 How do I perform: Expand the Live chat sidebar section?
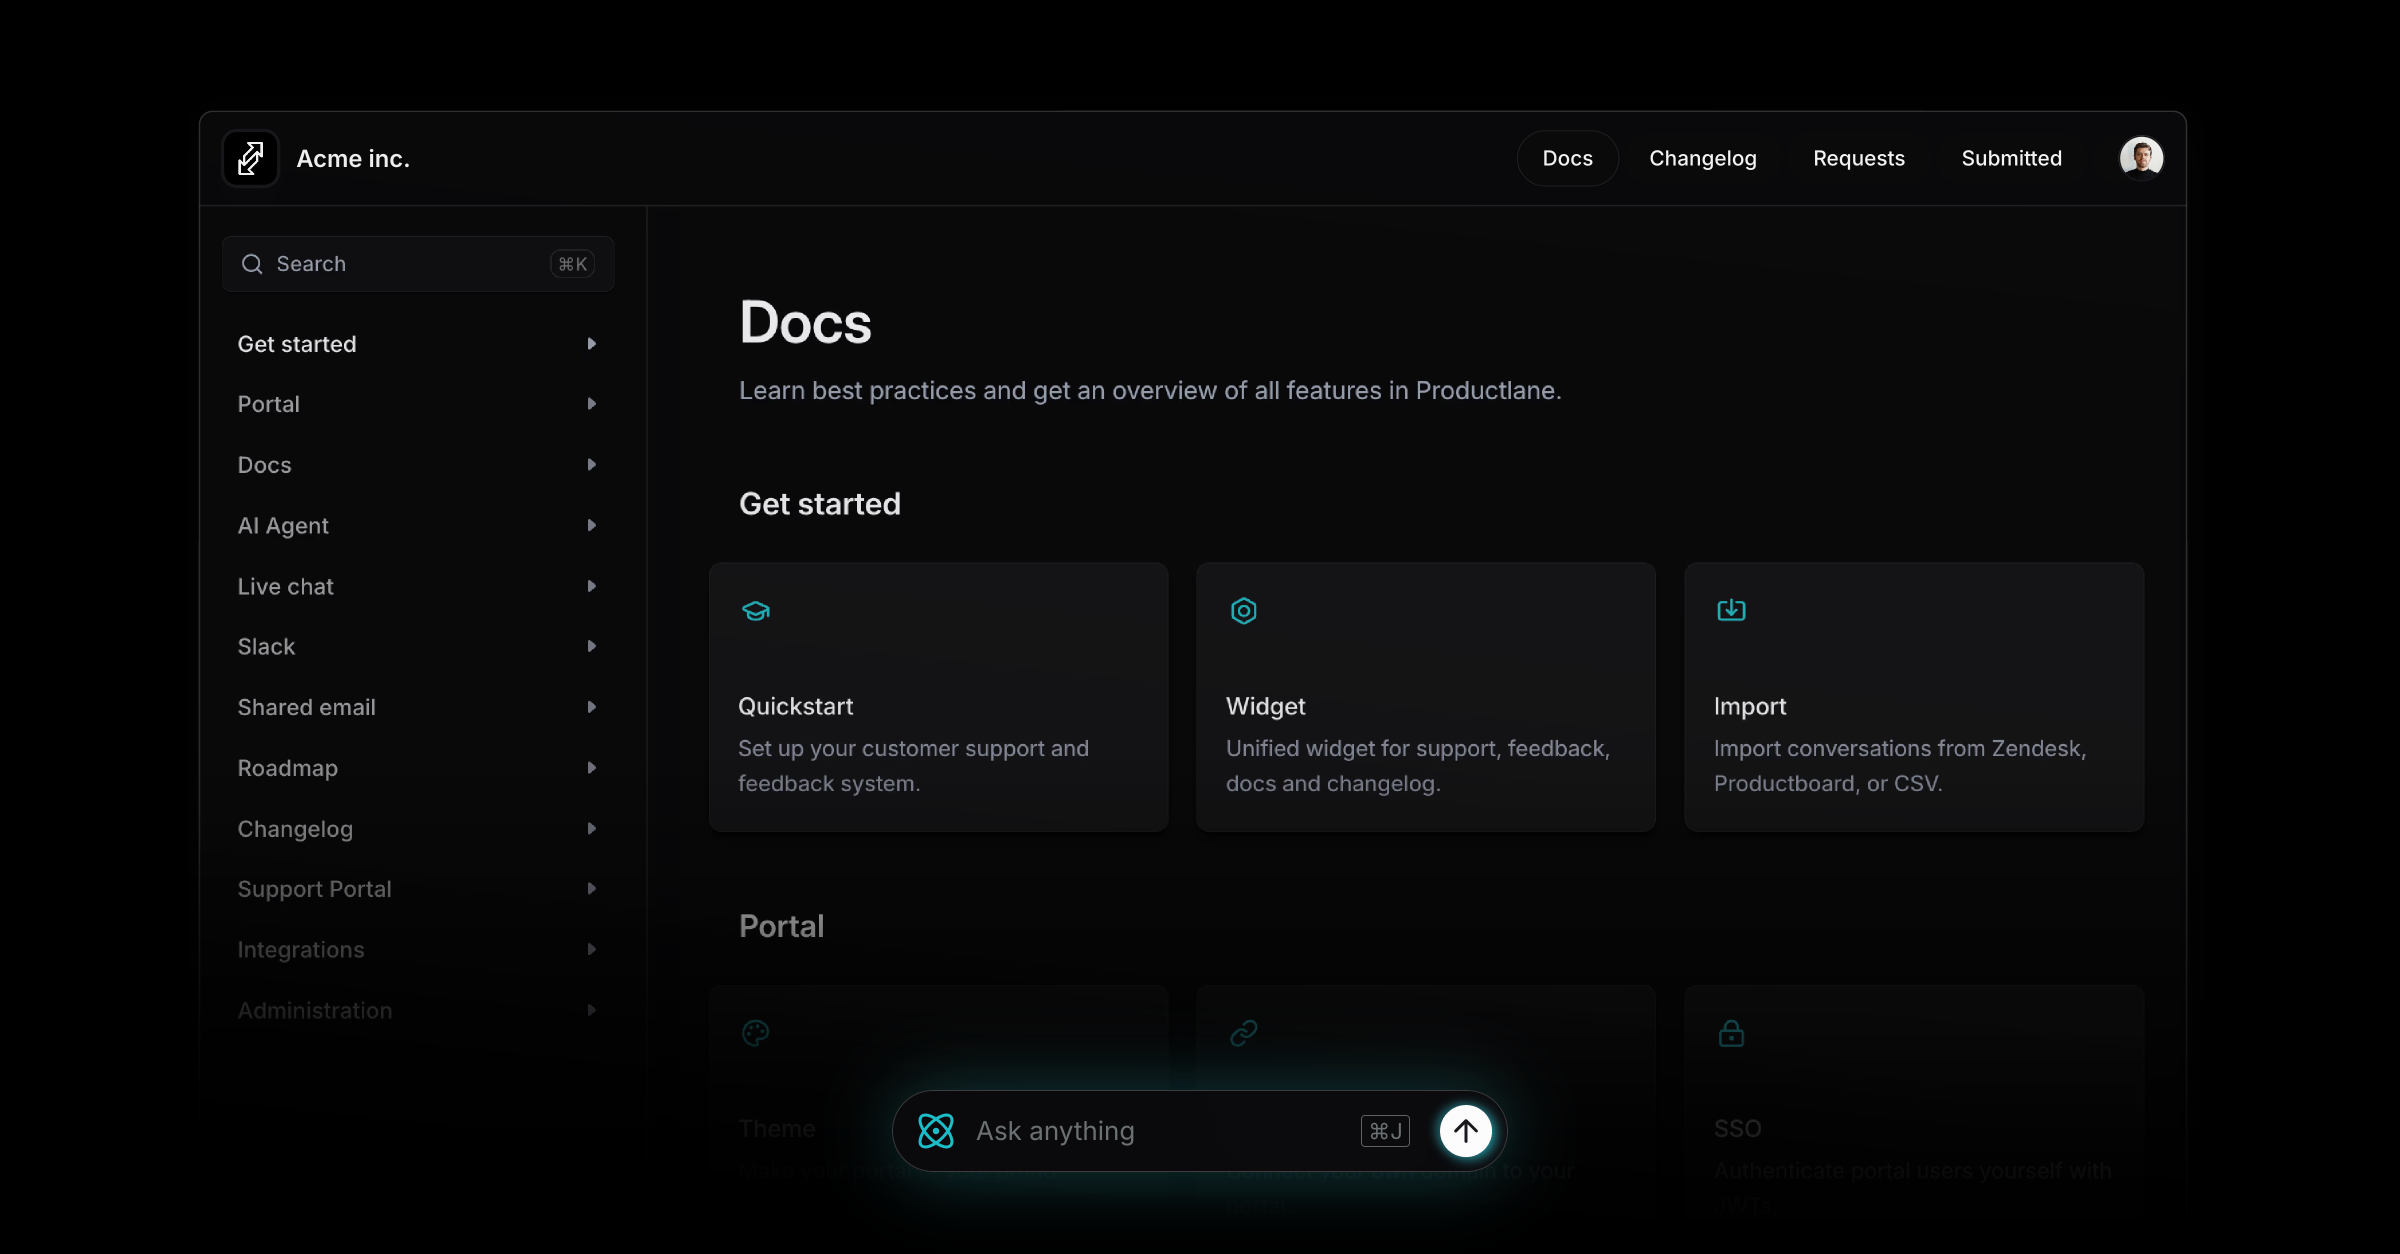coord(591,587)
